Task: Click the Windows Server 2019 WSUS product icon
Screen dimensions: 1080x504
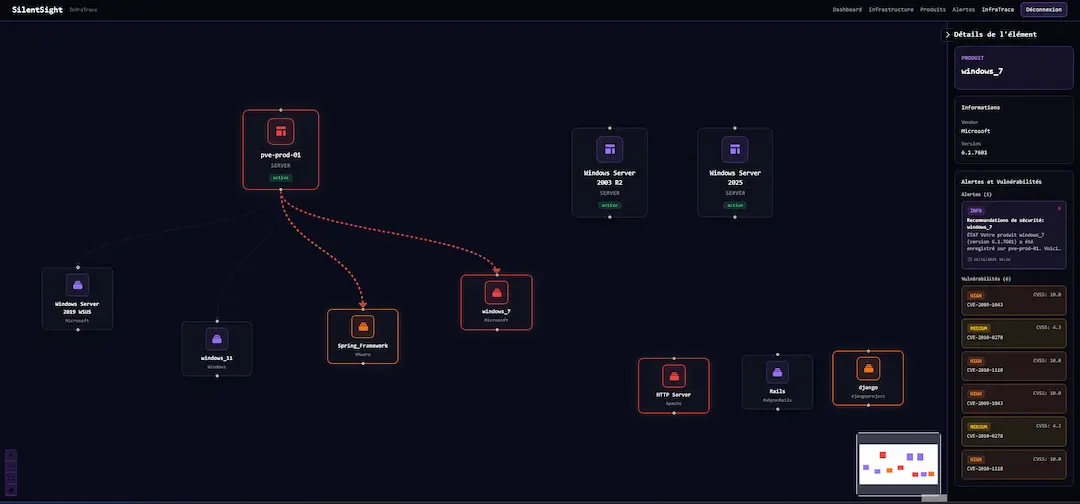Action: (x=78, y=284)
